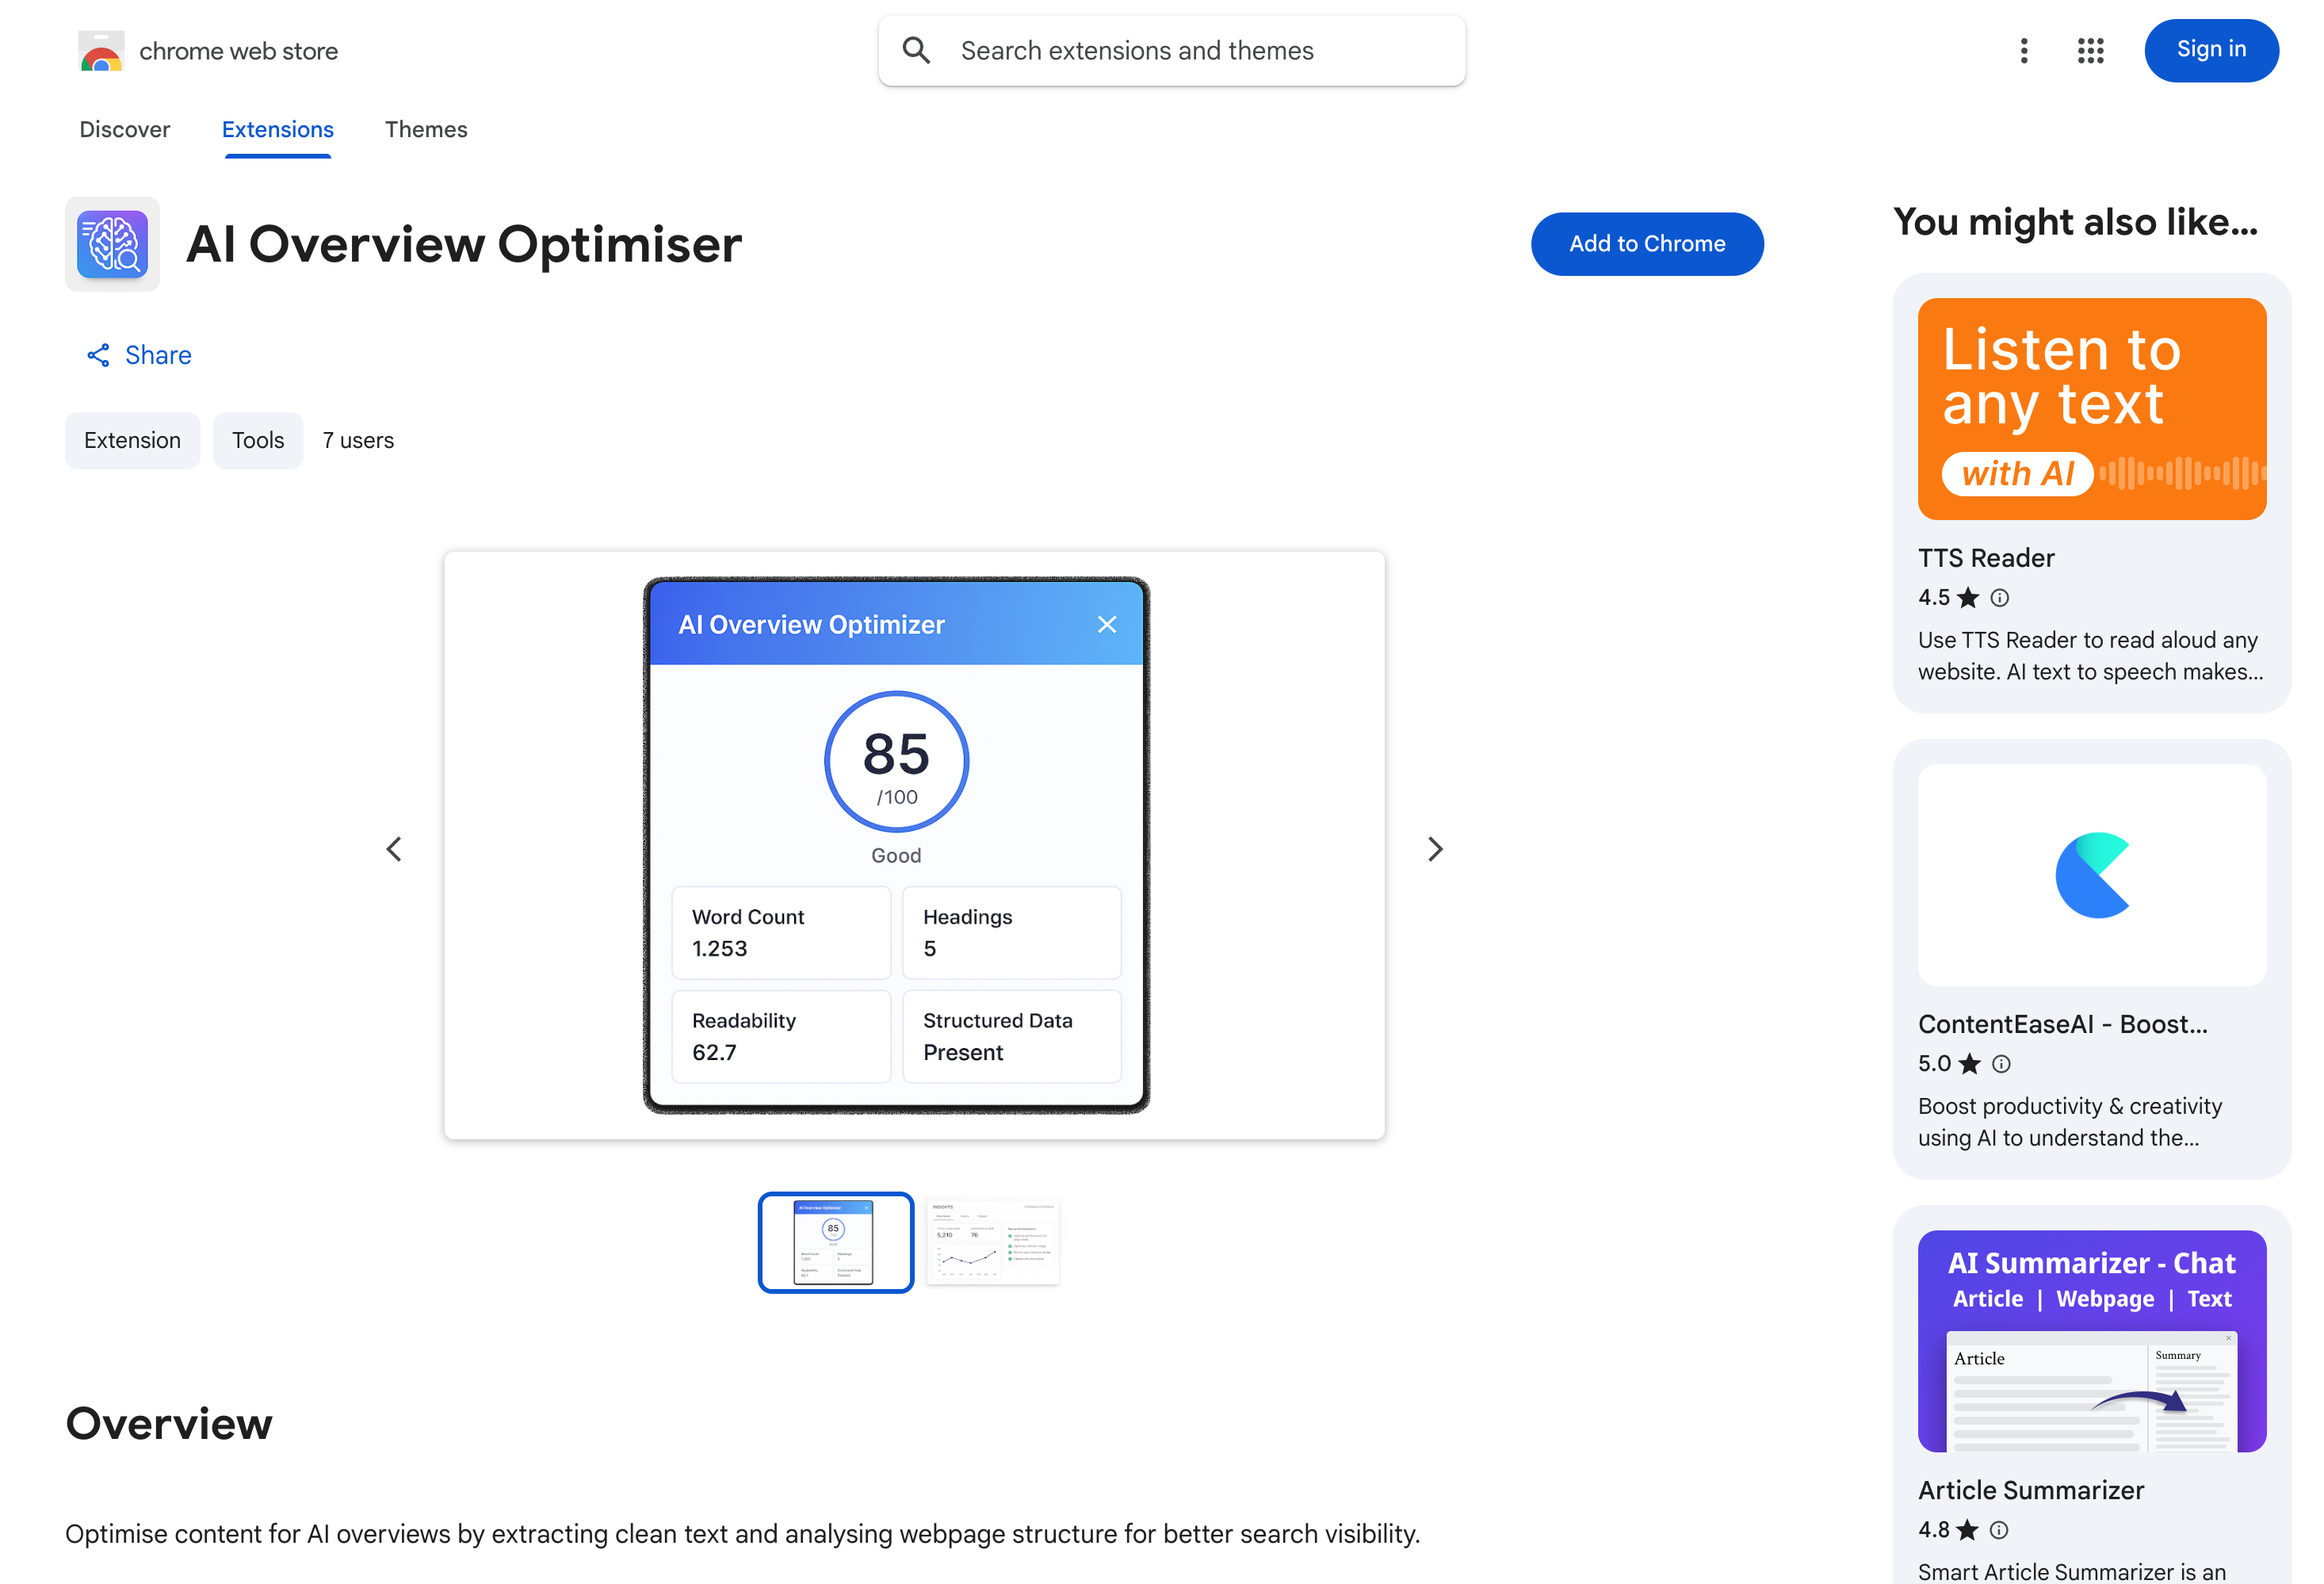Click the main AI Overview Optimizer screenshot
This screenshot has width=2324, height=1584.
[914, 846]
